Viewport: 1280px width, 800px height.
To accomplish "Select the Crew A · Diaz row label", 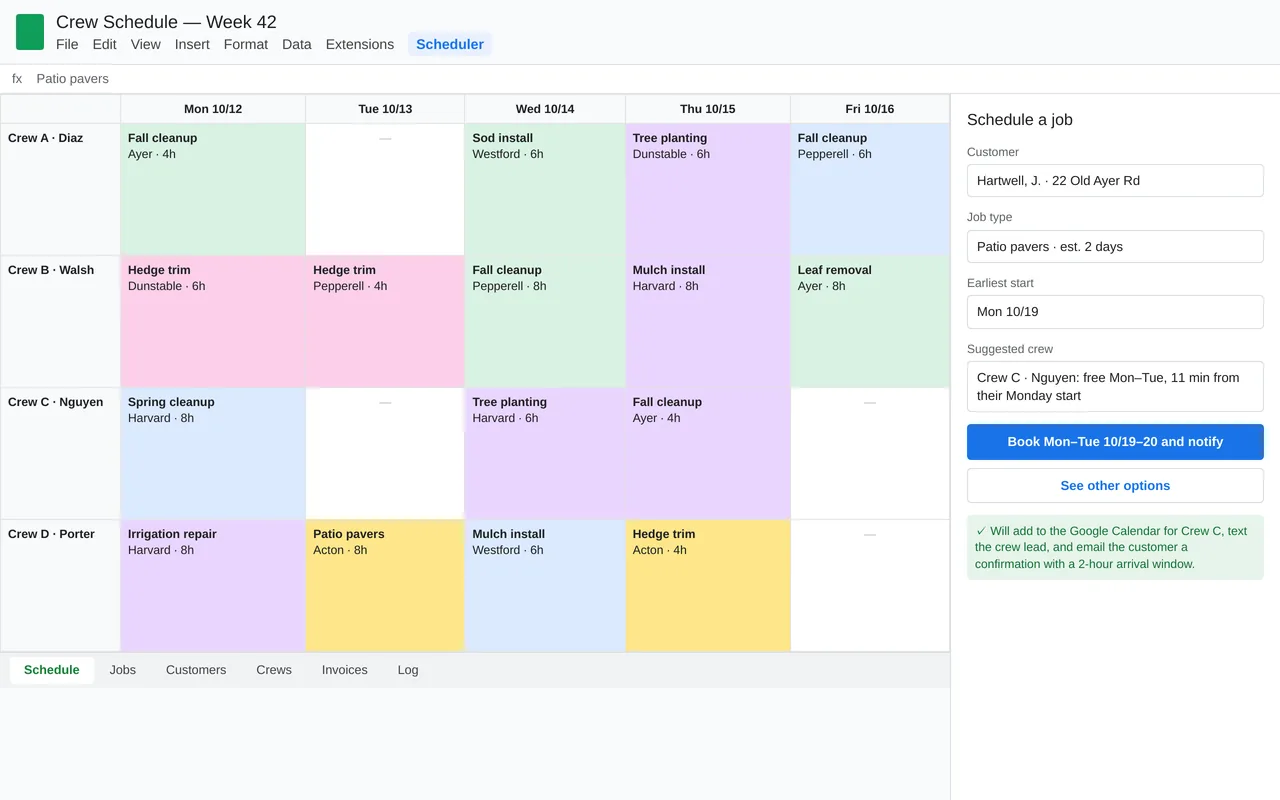I will [x=61, y=190].
